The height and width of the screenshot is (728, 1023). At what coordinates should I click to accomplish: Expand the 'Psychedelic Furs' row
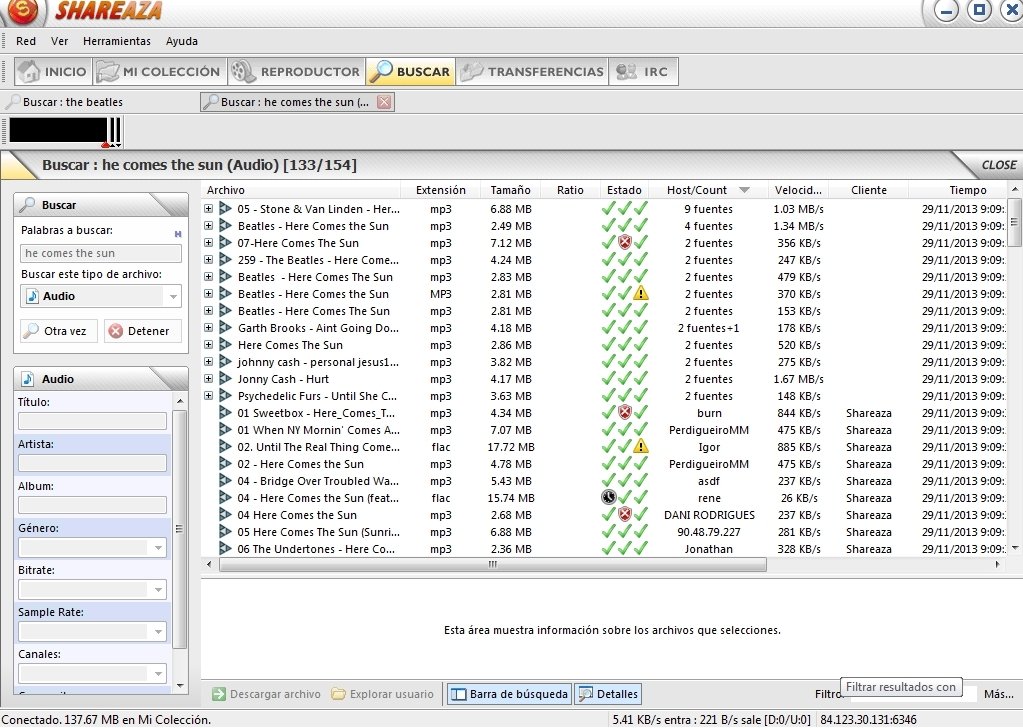pyautogui.click(x=208, y=395)
